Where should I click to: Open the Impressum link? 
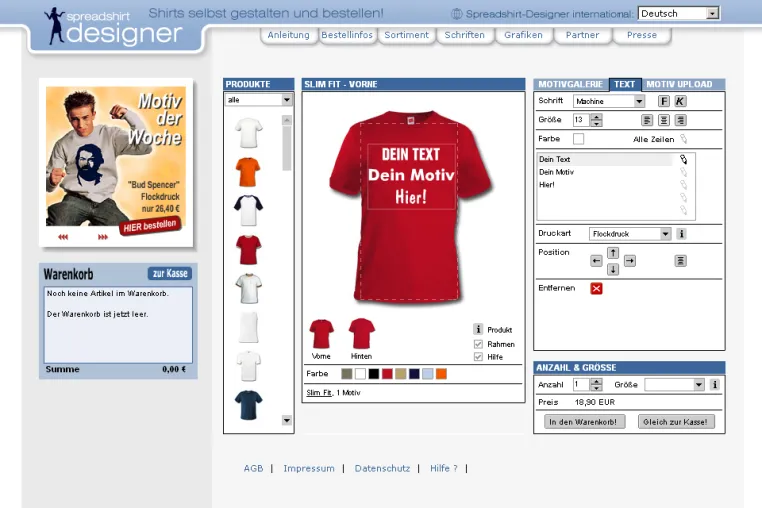pyautogui.click(x=309, y=468)
